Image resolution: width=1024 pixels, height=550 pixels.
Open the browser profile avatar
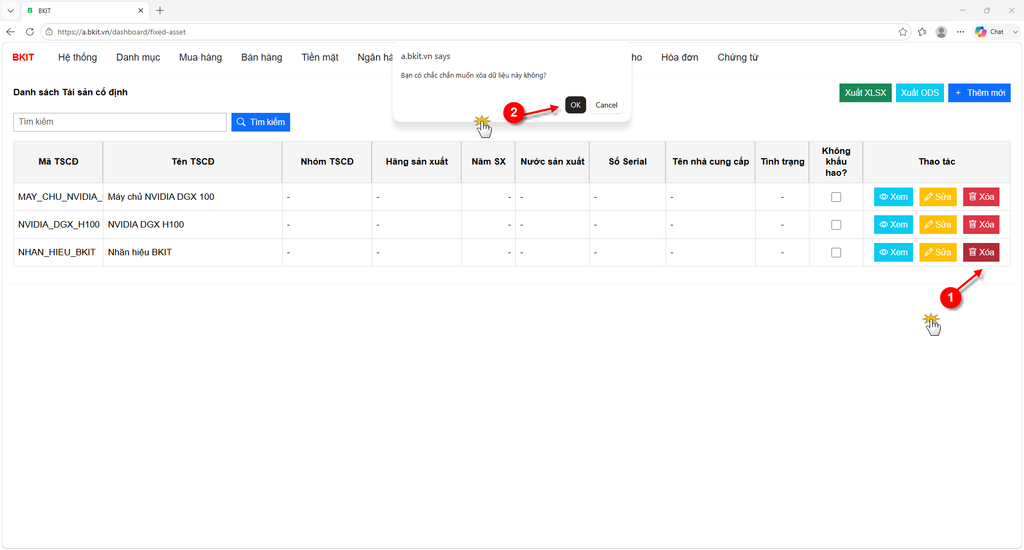pos(941,31)
